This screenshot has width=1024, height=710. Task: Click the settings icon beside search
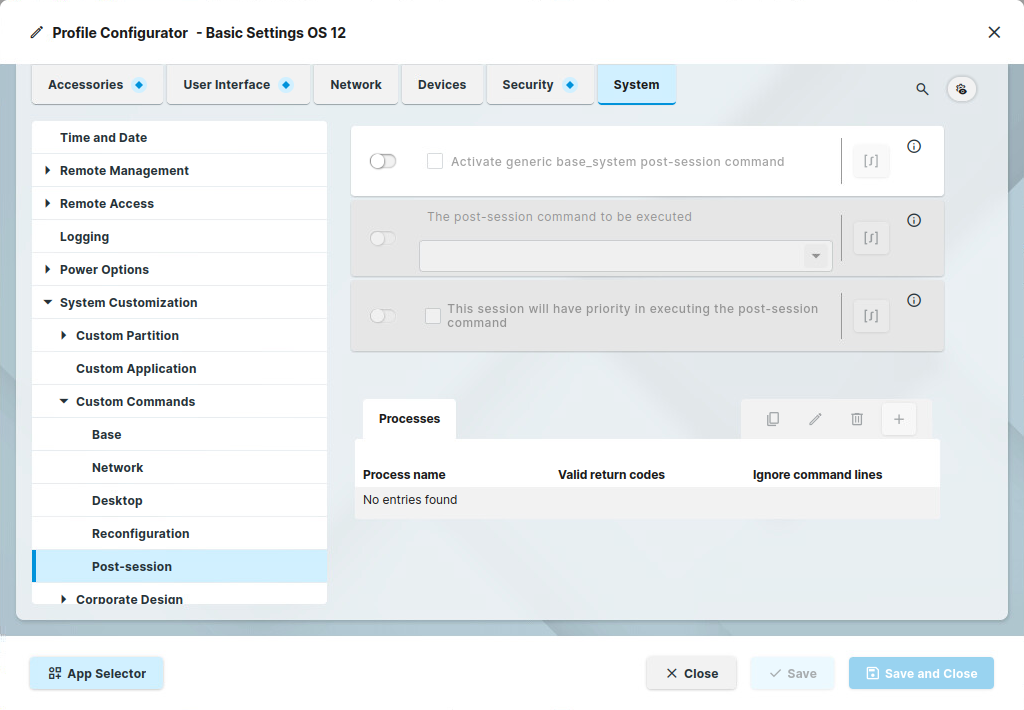961,89
